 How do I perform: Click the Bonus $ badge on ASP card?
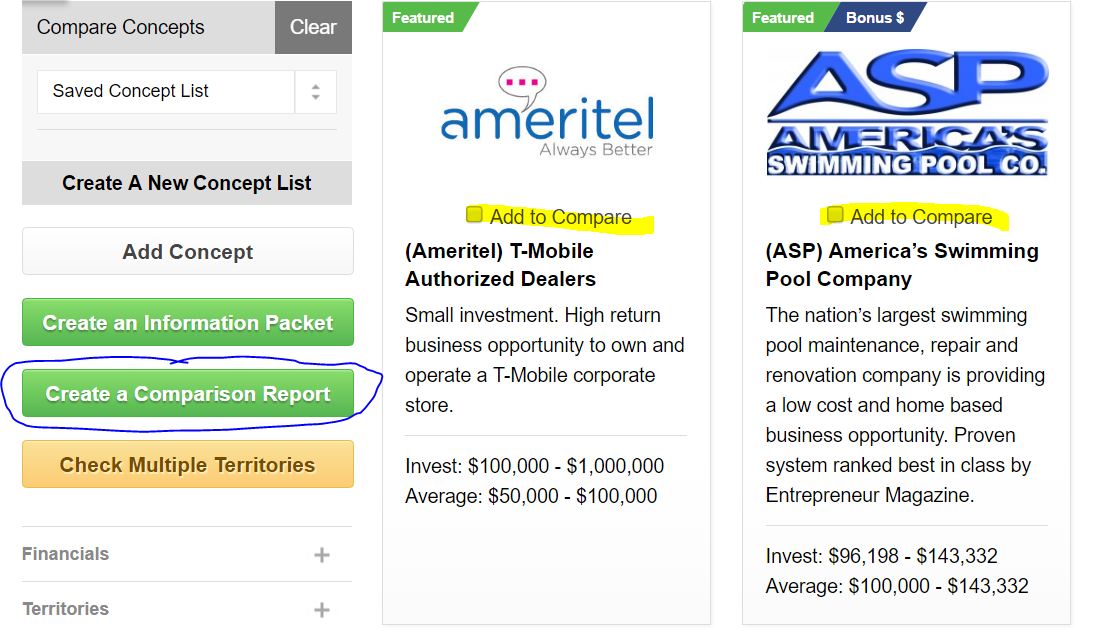point(876,18)
